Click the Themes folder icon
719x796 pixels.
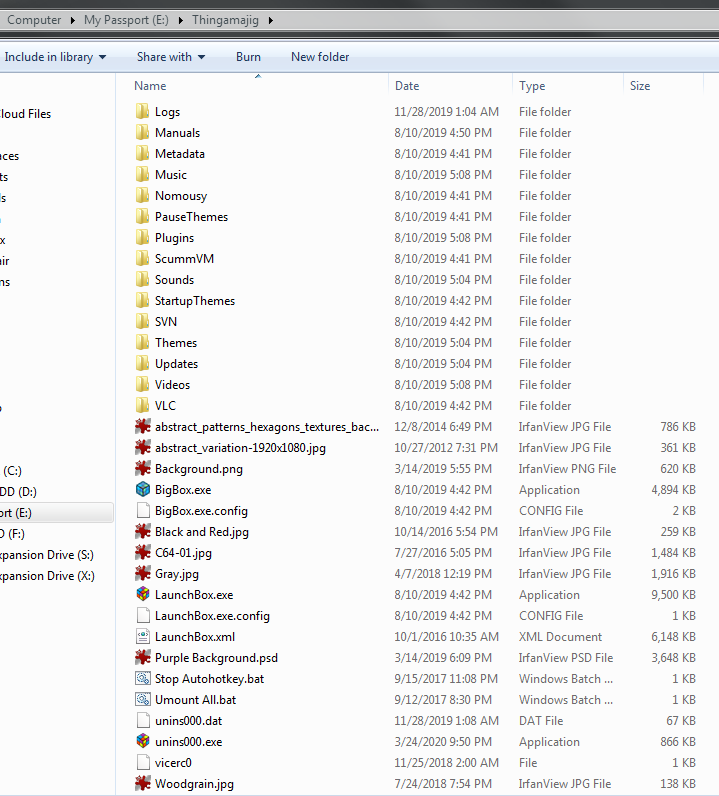[143, 343]
